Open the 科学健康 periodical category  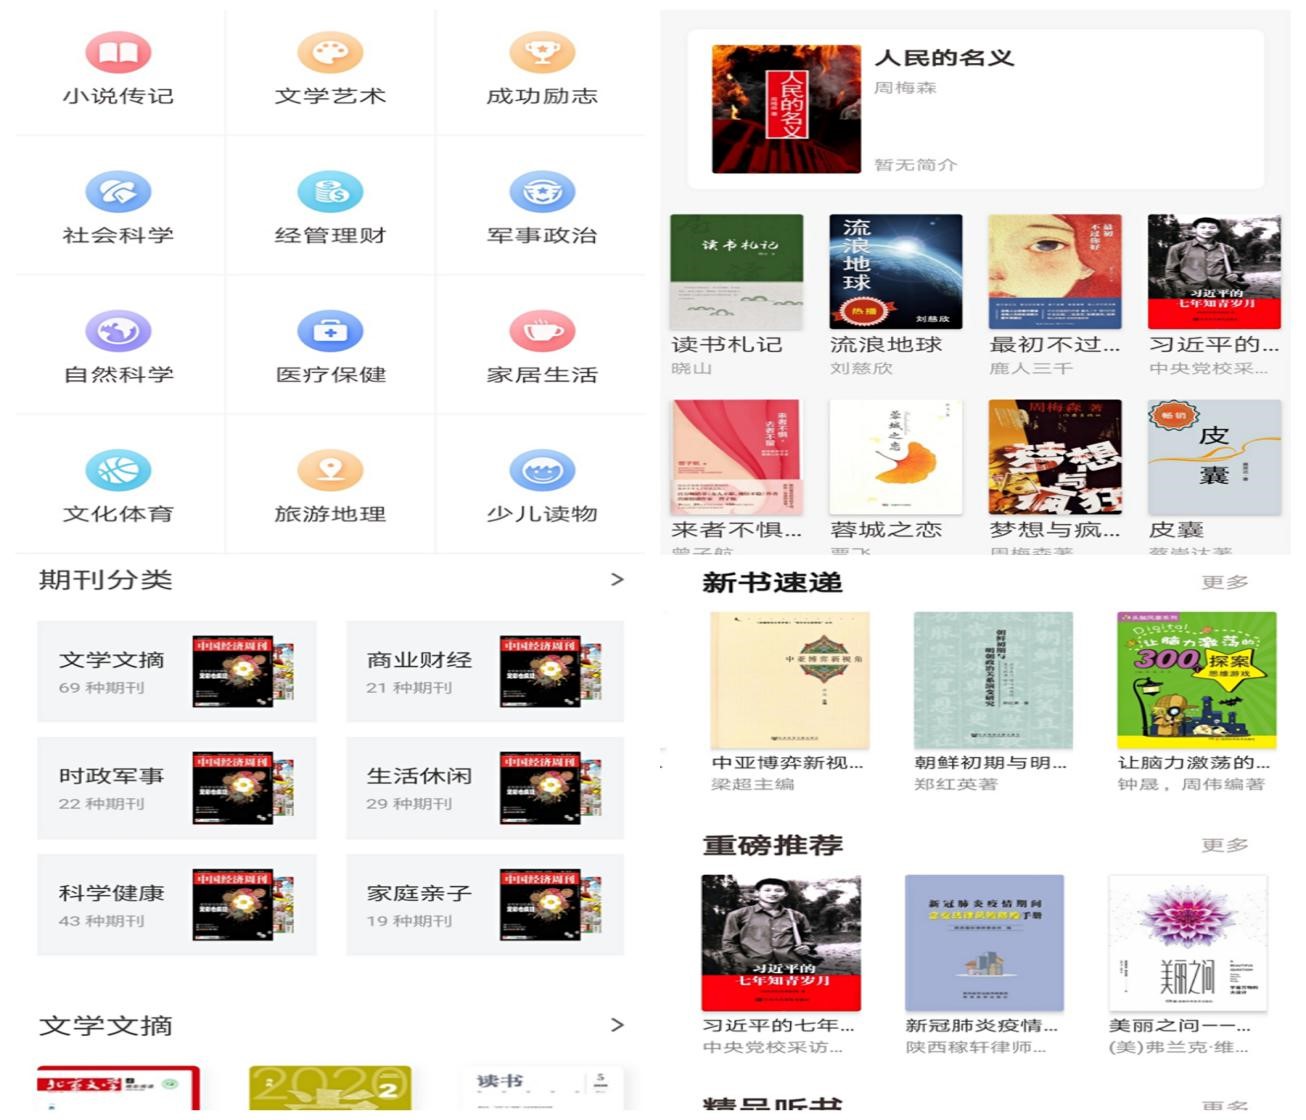(177, 904)
